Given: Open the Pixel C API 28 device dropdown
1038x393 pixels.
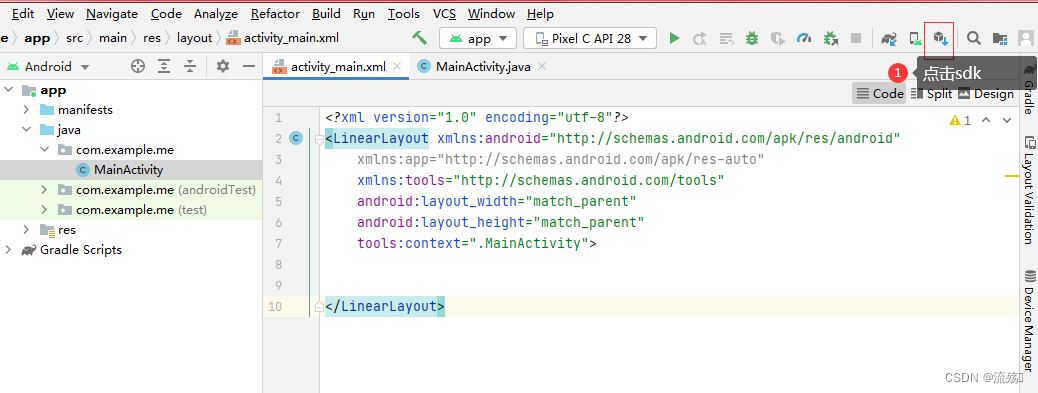Looking at the screenshot, I should click(590, 38).
